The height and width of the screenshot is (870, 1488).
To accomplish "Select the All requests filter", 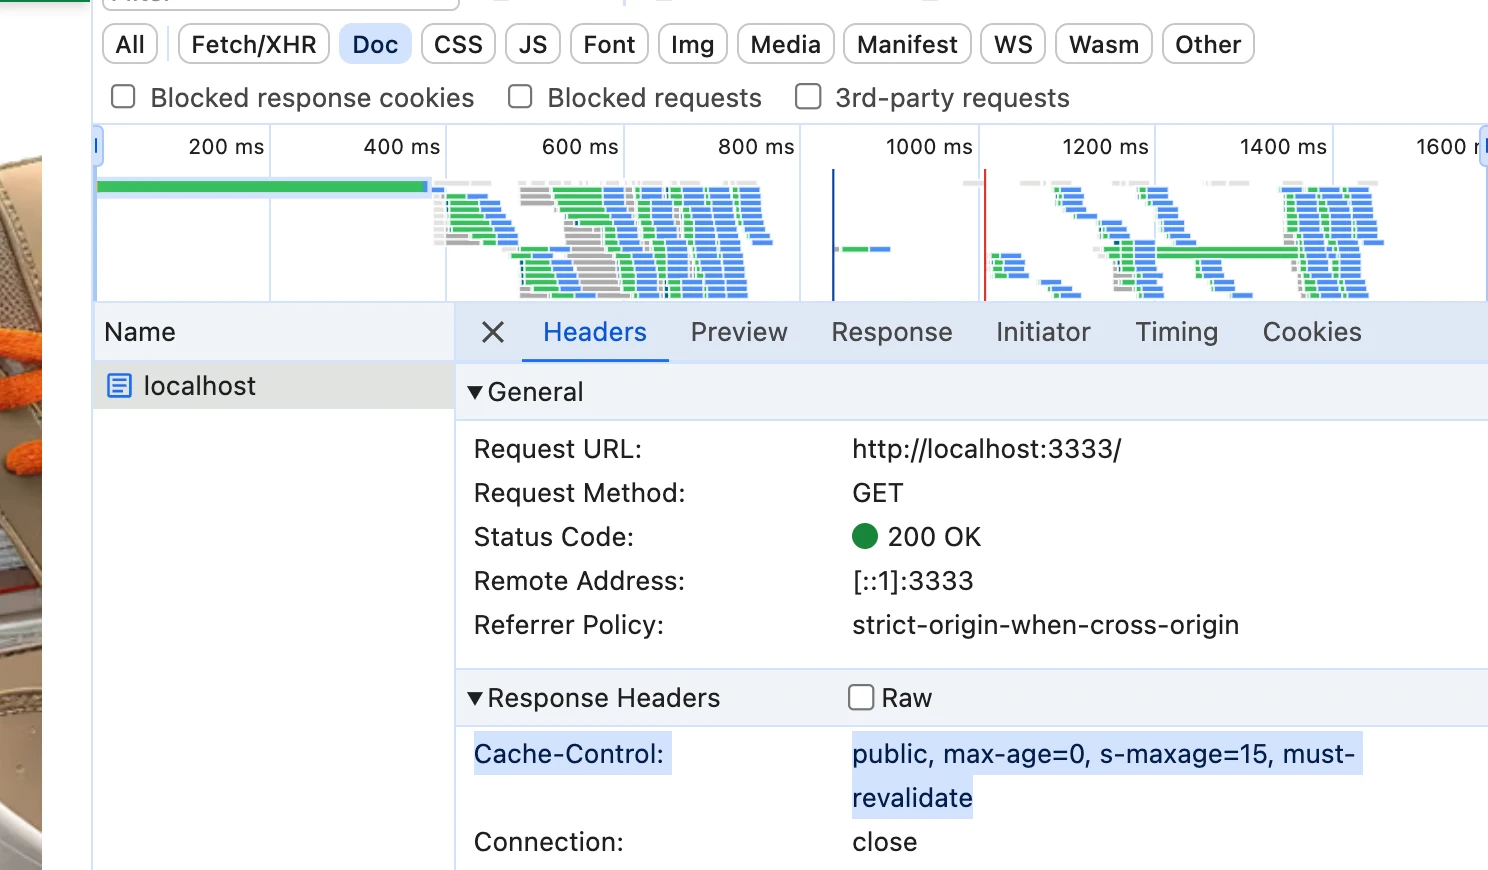I will (x=129, y=44).
